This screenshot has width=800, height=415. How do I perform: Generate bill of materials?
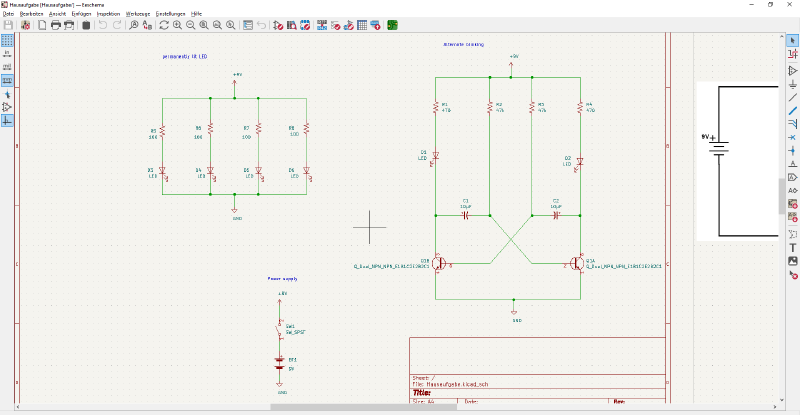pos(376,25)
